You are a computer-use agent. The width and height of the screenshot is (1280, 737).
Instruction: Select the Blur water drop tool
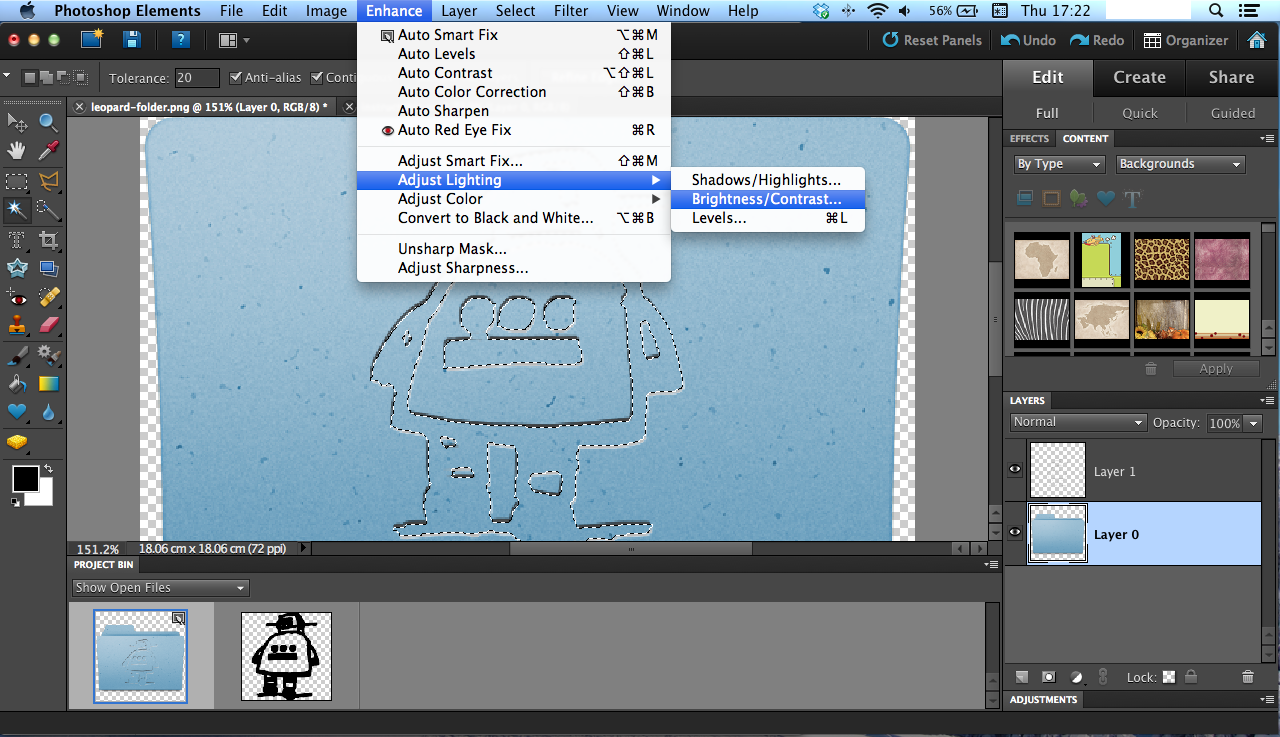[x=48, y=412]
